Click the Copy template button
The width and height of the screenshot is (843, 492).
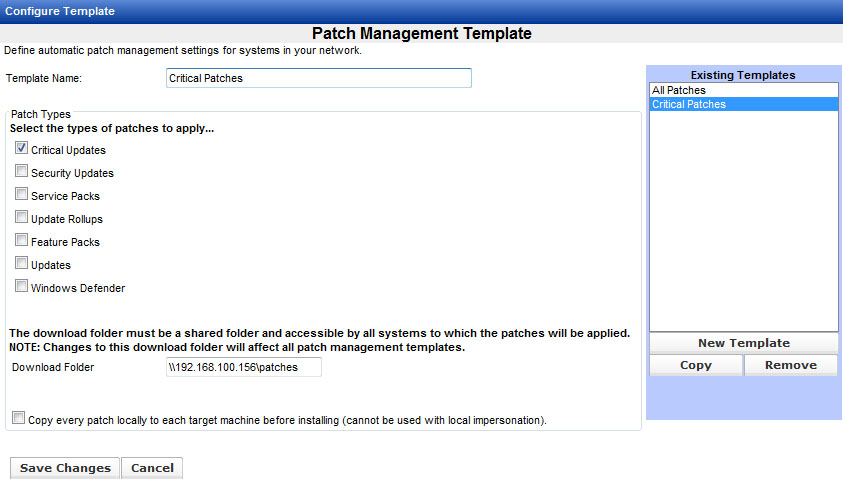(x=695, y=365)
